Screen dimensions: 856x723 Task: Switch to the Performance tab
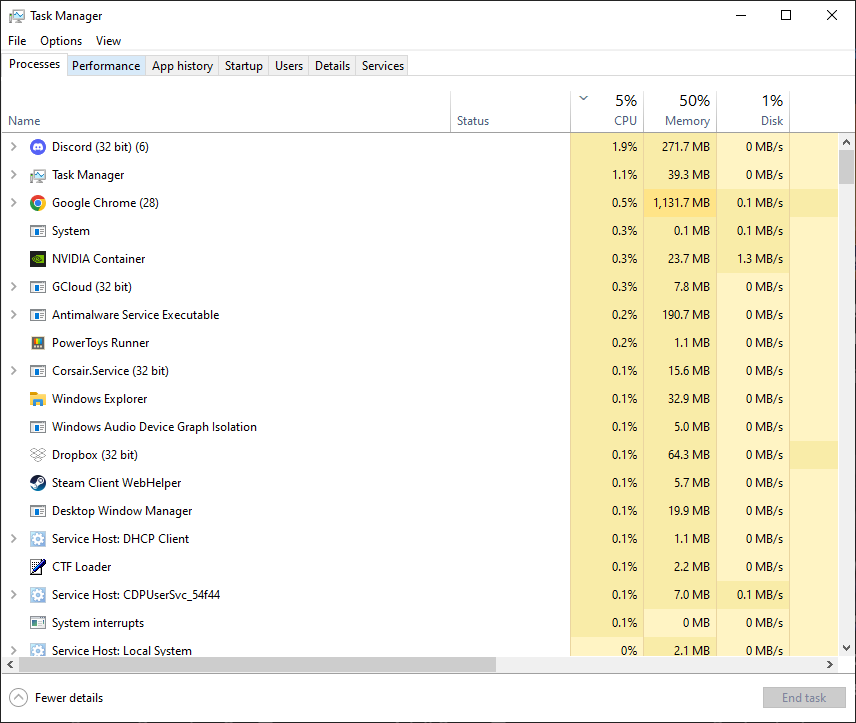tap(106, 66)
